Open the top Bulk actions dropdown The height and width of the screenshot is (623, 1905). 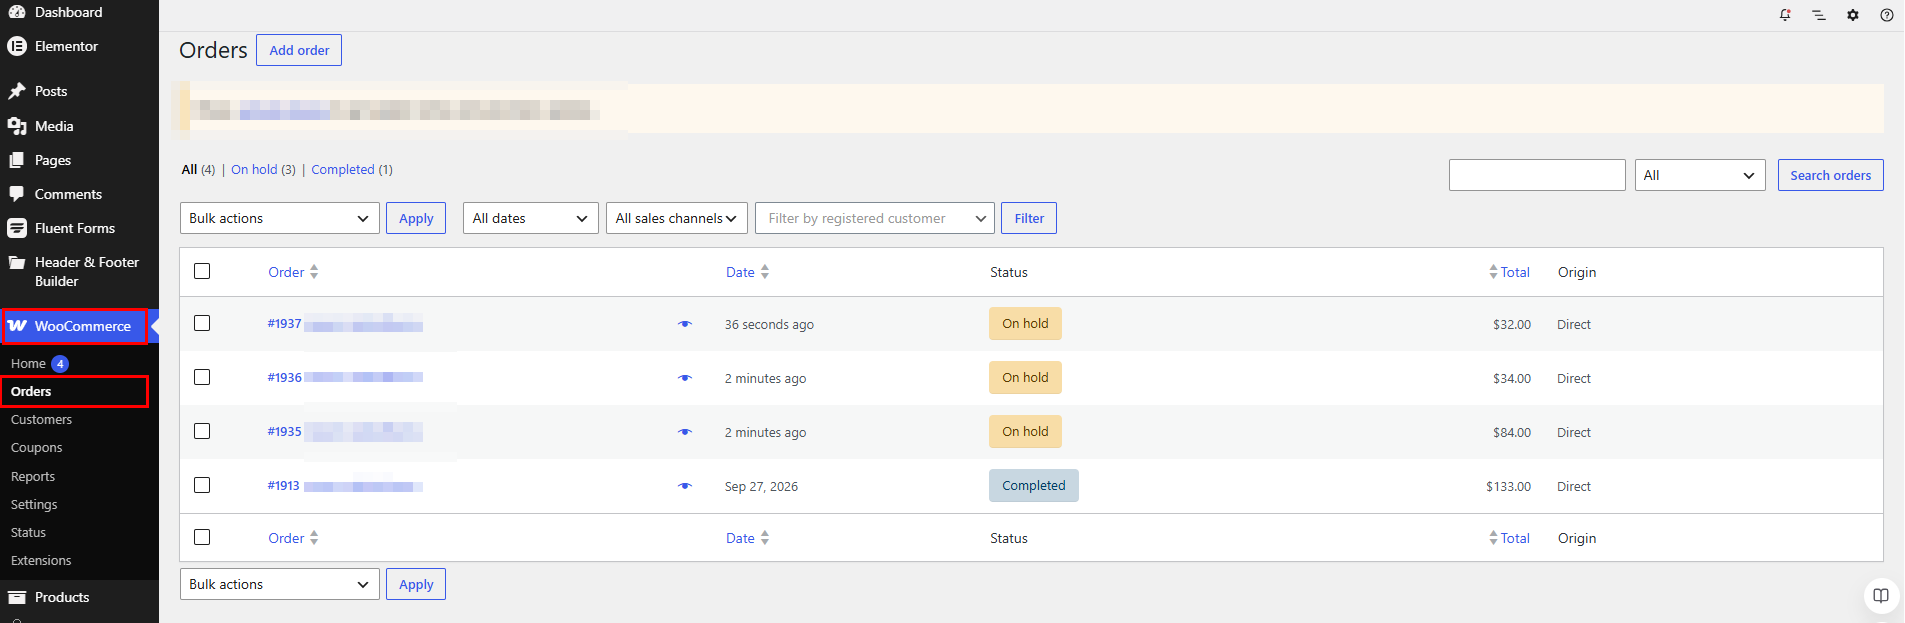pyautogui.click(x=280, y=218)
